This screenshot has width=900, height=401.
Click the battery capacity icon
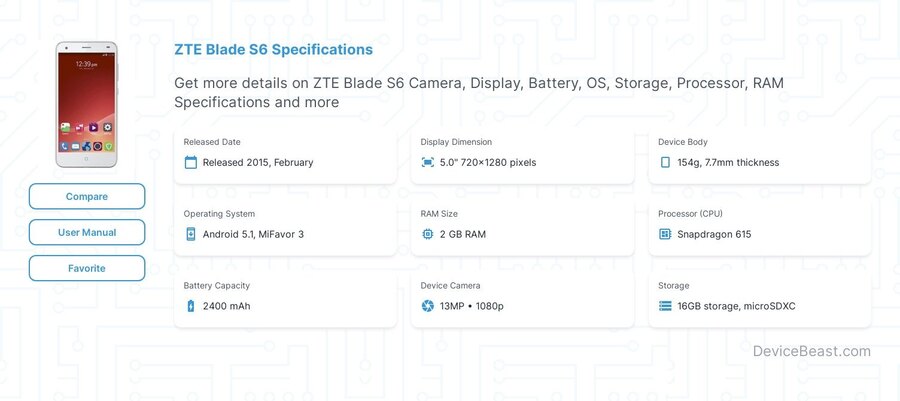191,306
